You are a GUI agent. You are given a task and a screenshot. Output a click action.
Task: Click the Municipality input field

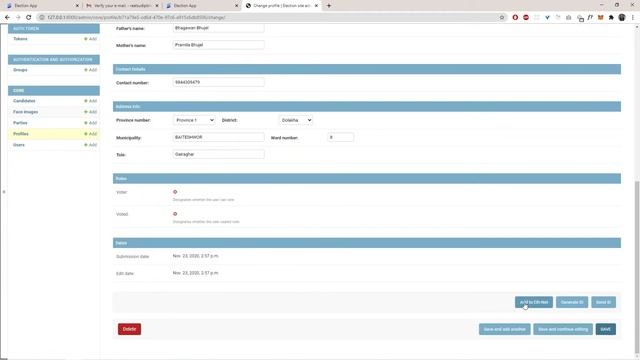(218, 138)
